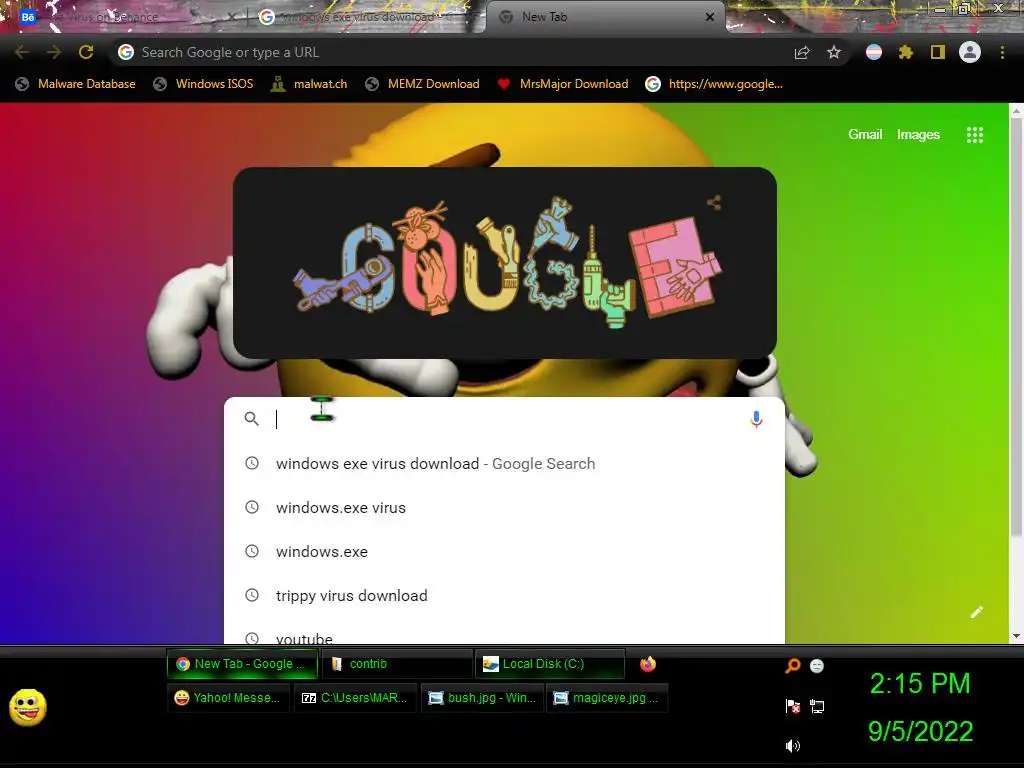Open the https://www.google... bookmark

[714, 84]
